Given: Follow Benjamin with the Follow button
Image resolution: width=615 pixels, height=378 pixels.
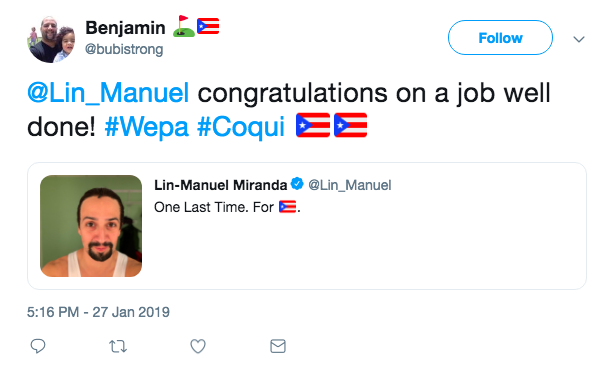Looking at the screenshot, I should click(500, 38).
